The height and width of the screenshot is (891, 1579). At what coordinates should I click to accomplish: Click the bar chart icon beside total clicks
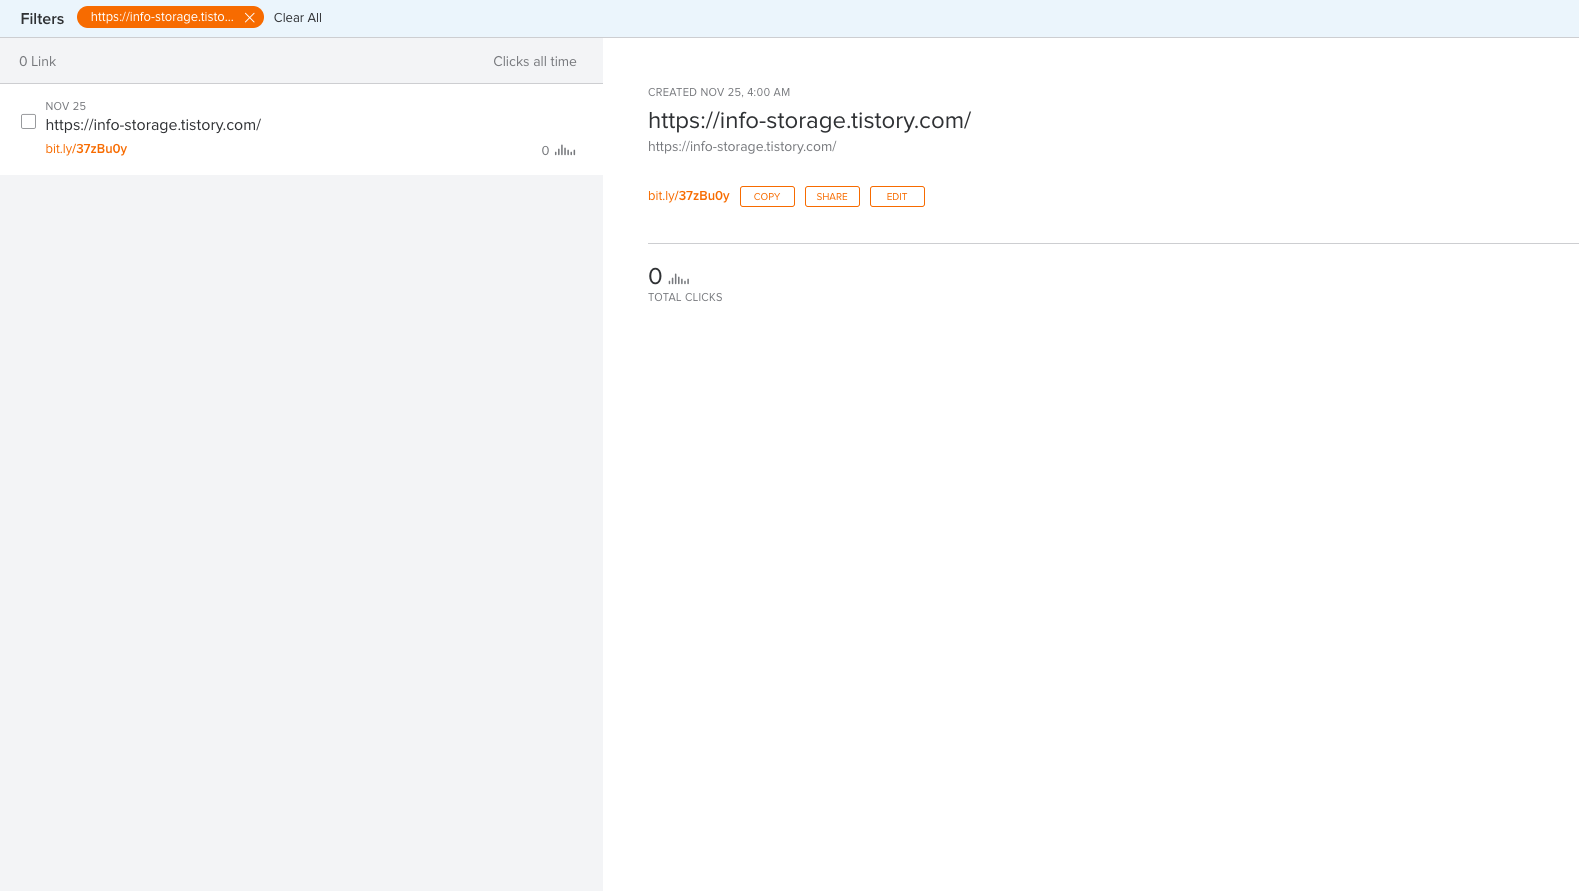679,279
